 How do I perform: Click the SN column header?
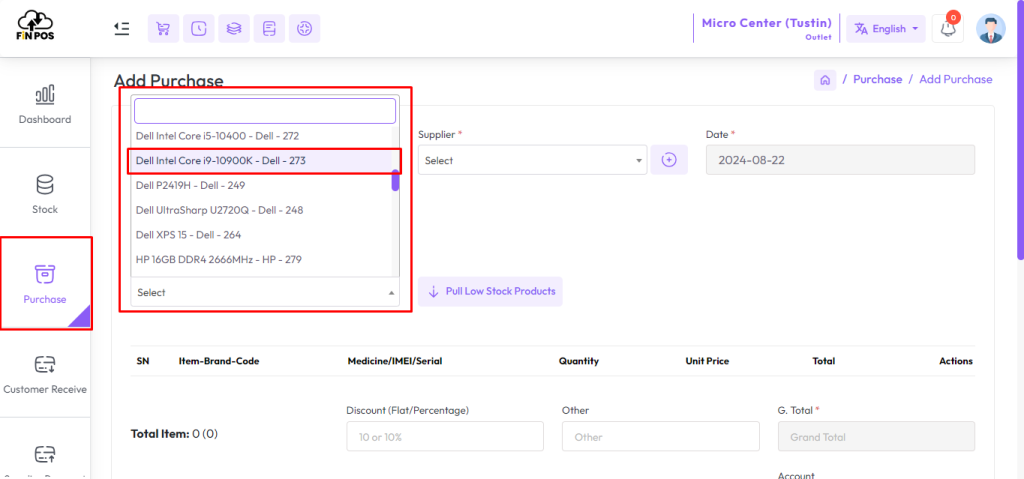(143, 361)
